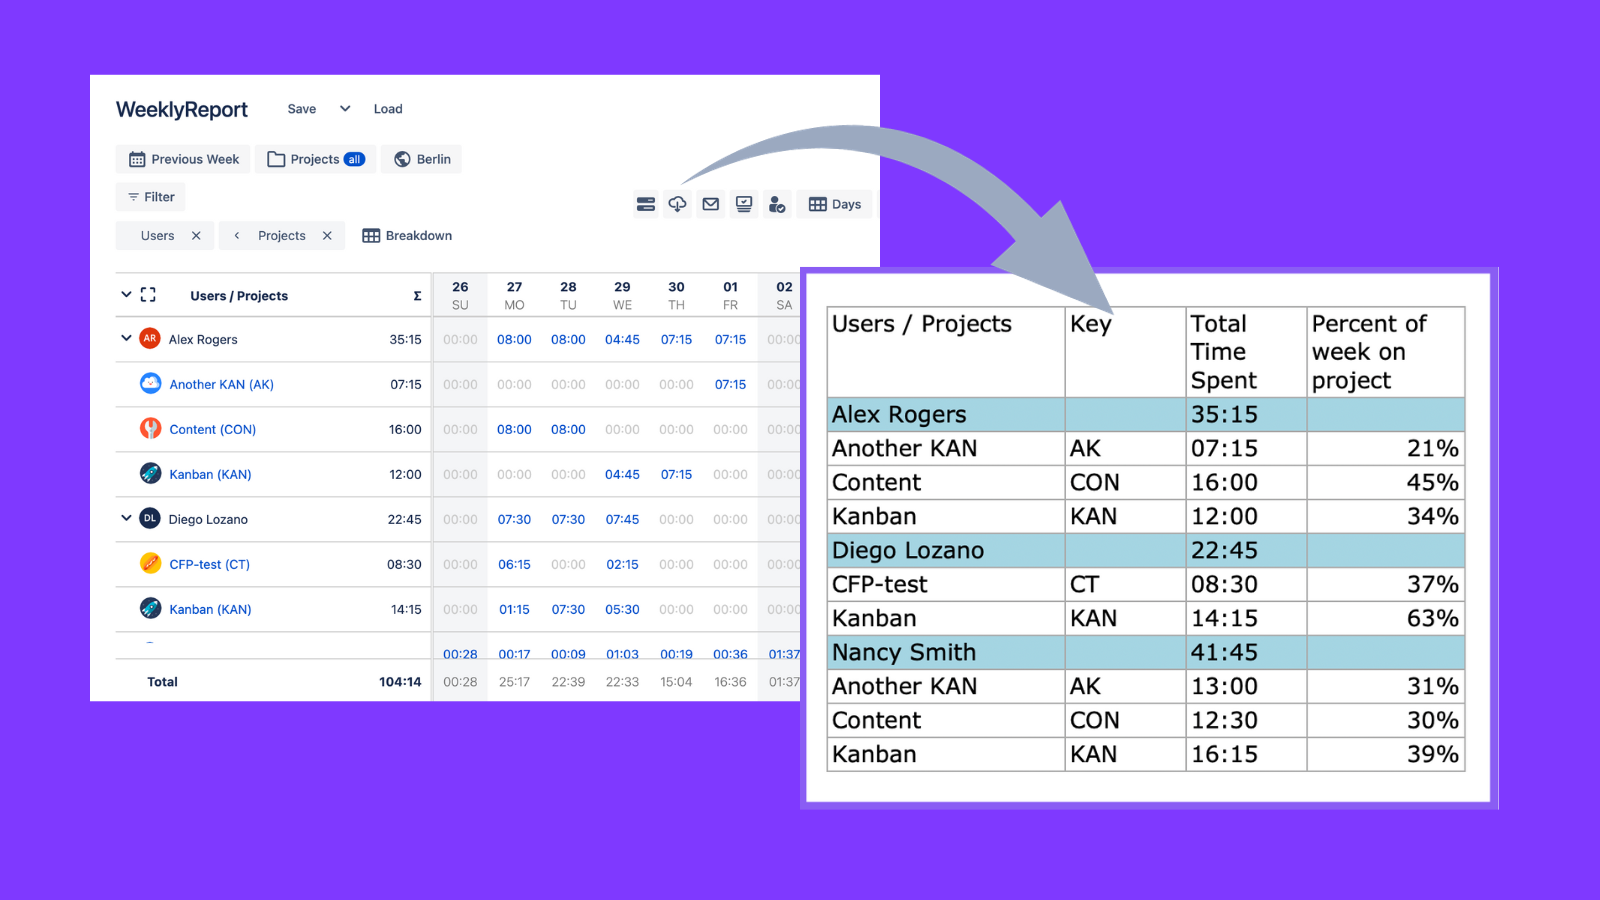Click the monitor with checkmark icon
The width and height of the screenshot is (1600, 900).
tap(743, 204)
